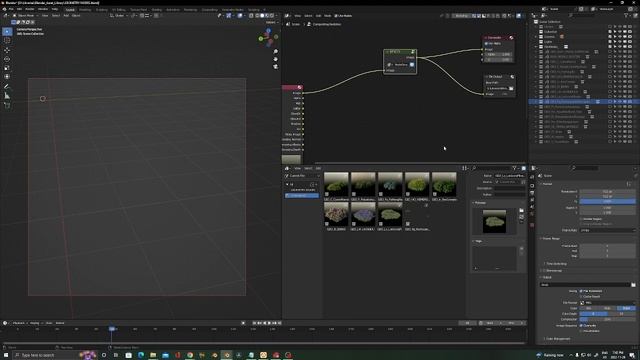Select the Transform tool
Image resolution: width=640 pixels, height=360 pixels.
click(x=7, y=77)
